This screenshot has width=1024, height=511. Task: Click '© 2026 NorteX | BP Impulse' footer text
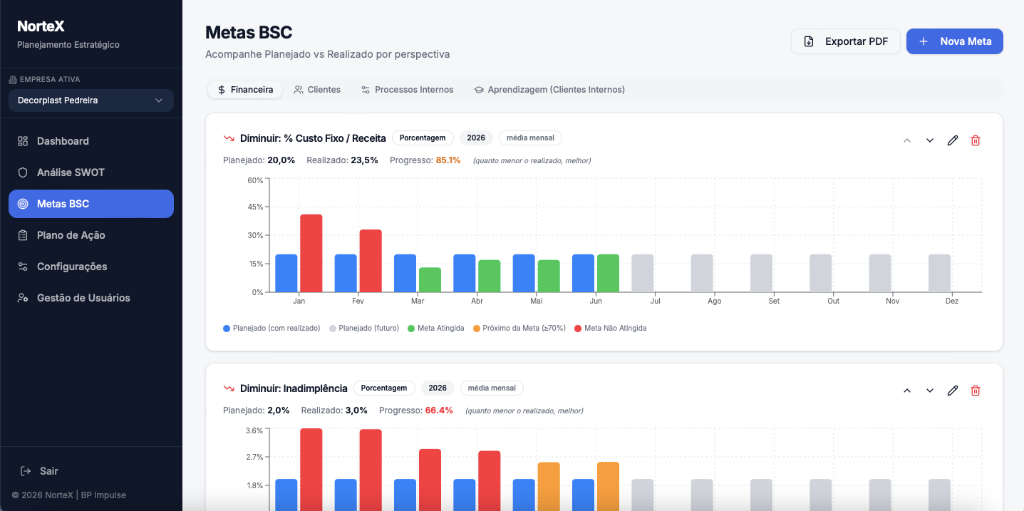pyautogui.click(x=69, y=495)
